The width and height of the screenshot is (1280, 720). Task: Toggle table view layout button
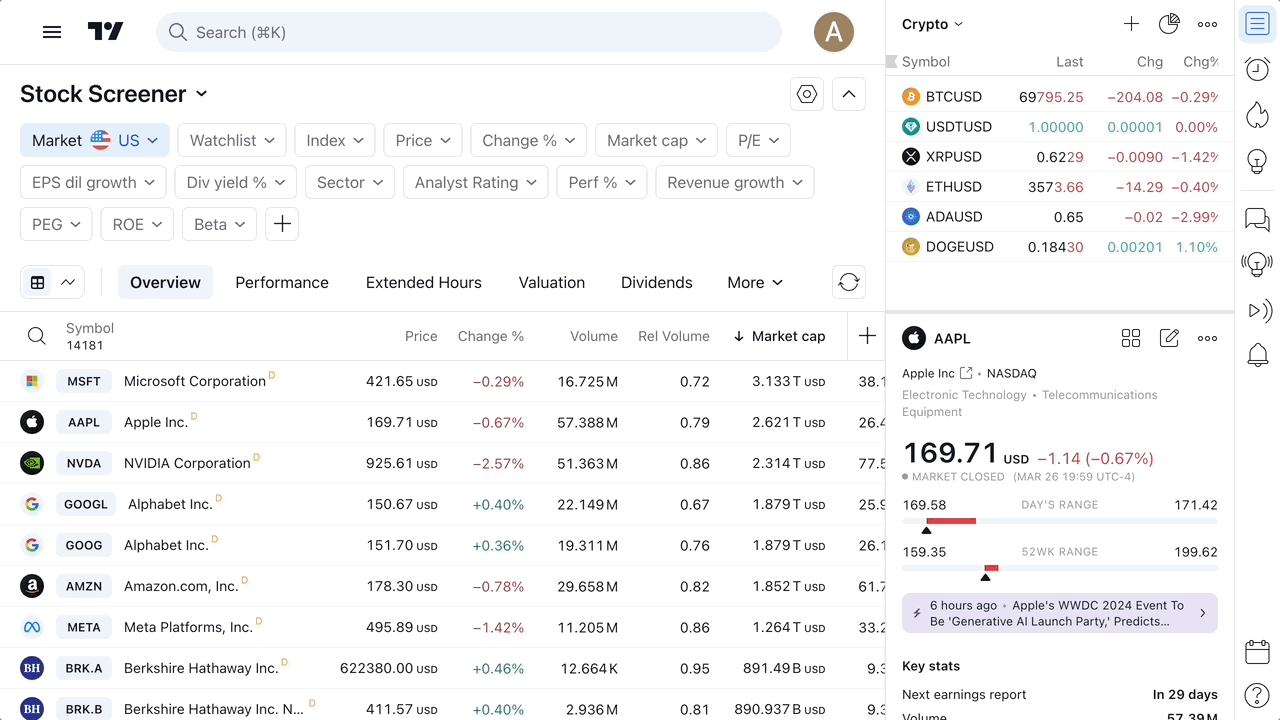38,282
